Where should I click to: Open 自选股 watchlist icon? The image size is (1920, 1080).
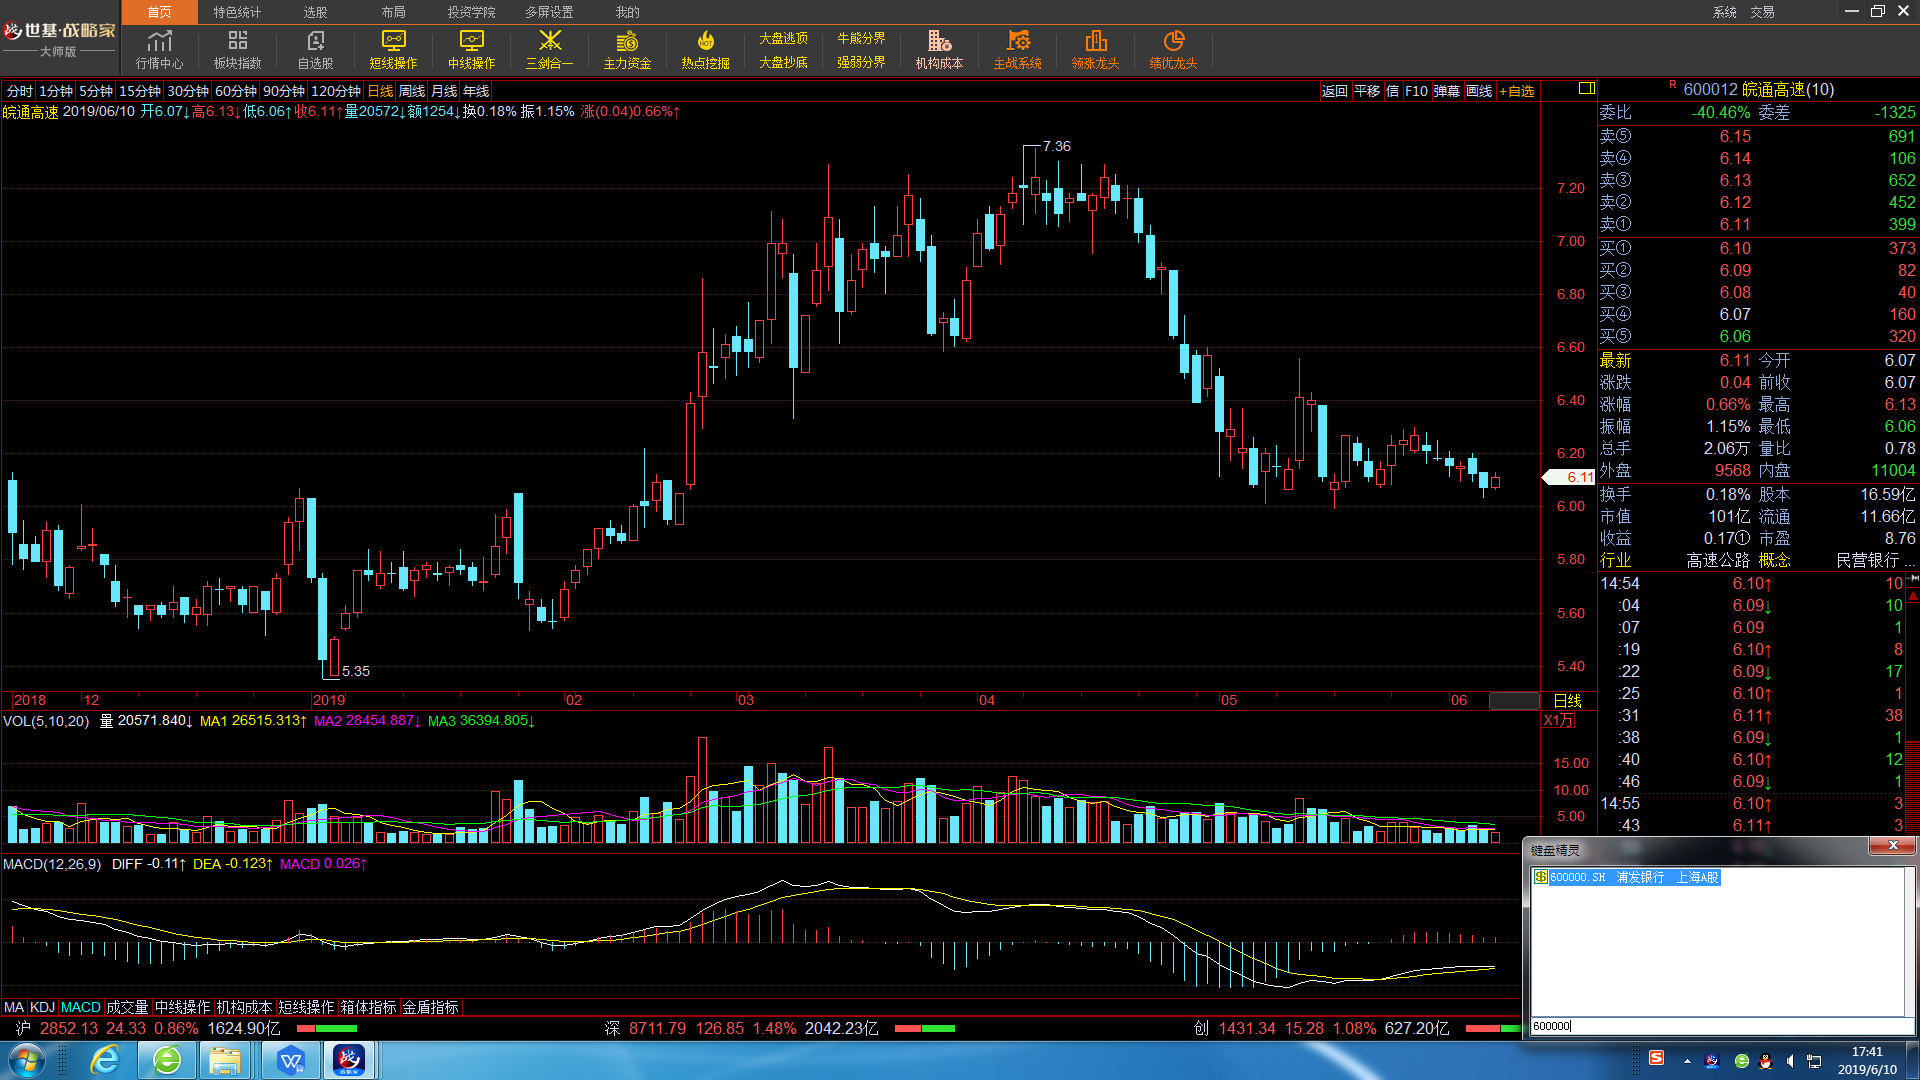[x=316, y=50]
